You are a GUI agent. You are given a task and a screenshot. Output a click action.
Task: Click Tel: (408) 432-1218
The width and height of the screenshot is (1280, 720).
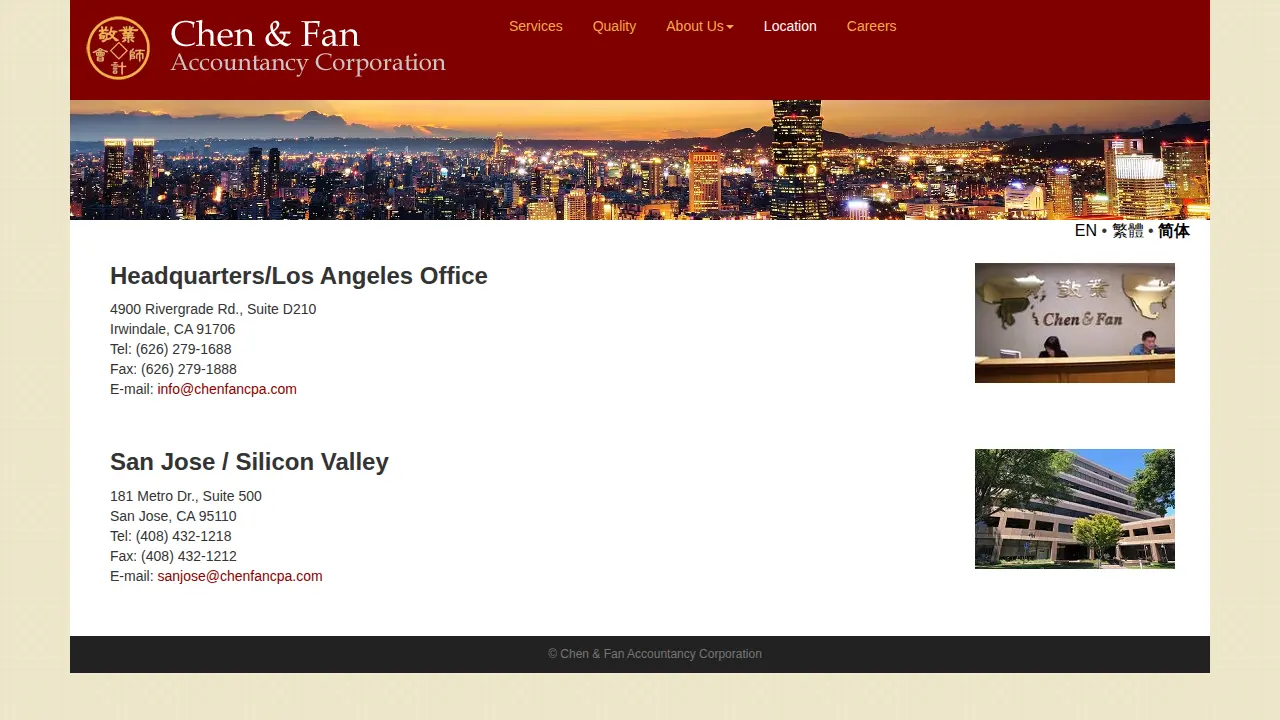click(x=171, y=536)
